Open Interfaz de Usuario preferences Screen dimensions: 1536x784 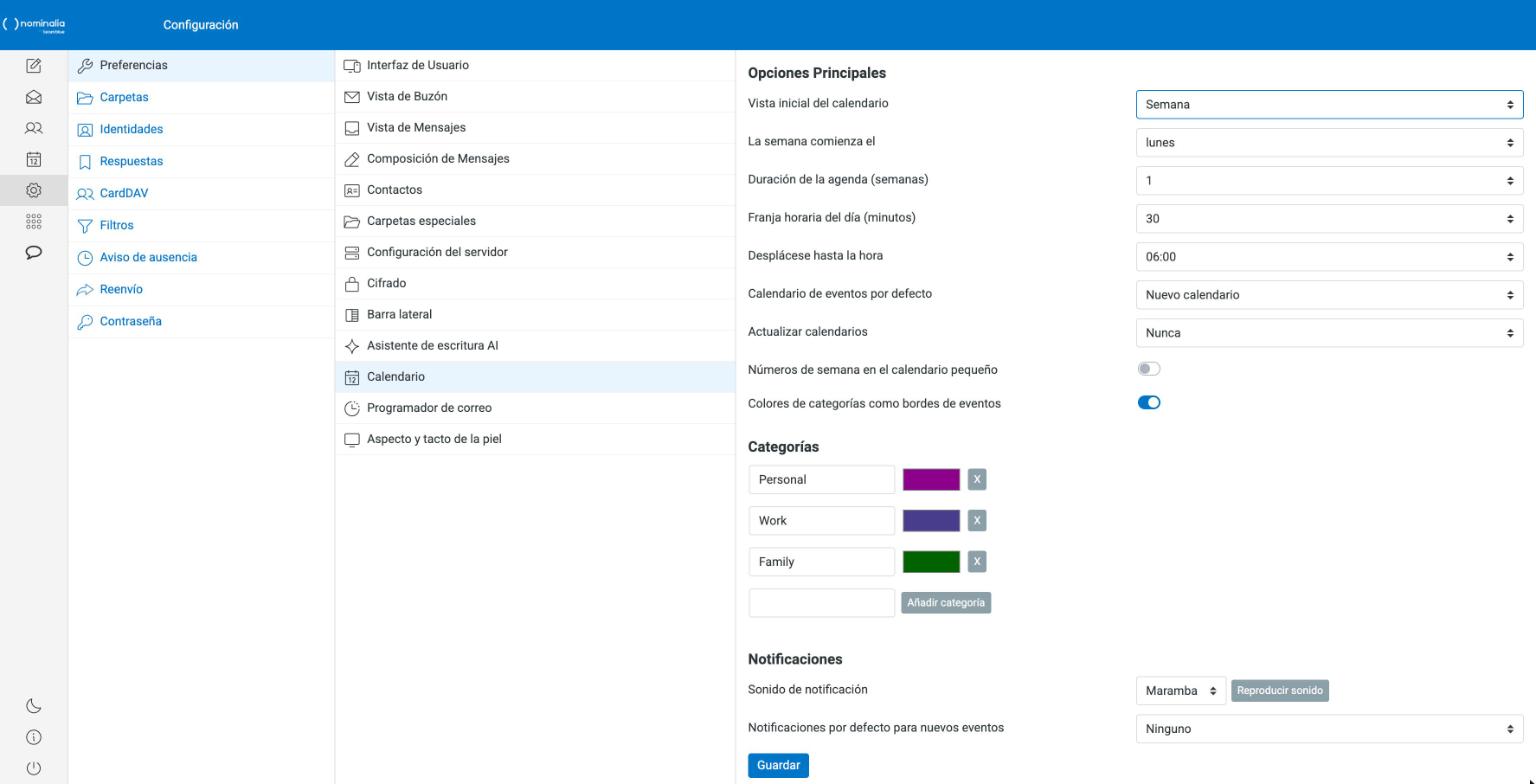(x=535, y=65)
